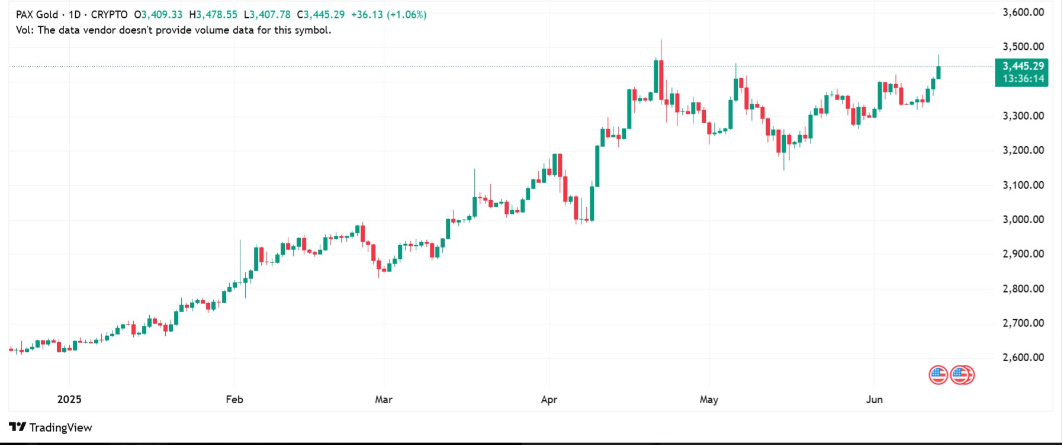Click the TradingView logo icon
The image size is (1062, 445).
coord(18,427)
